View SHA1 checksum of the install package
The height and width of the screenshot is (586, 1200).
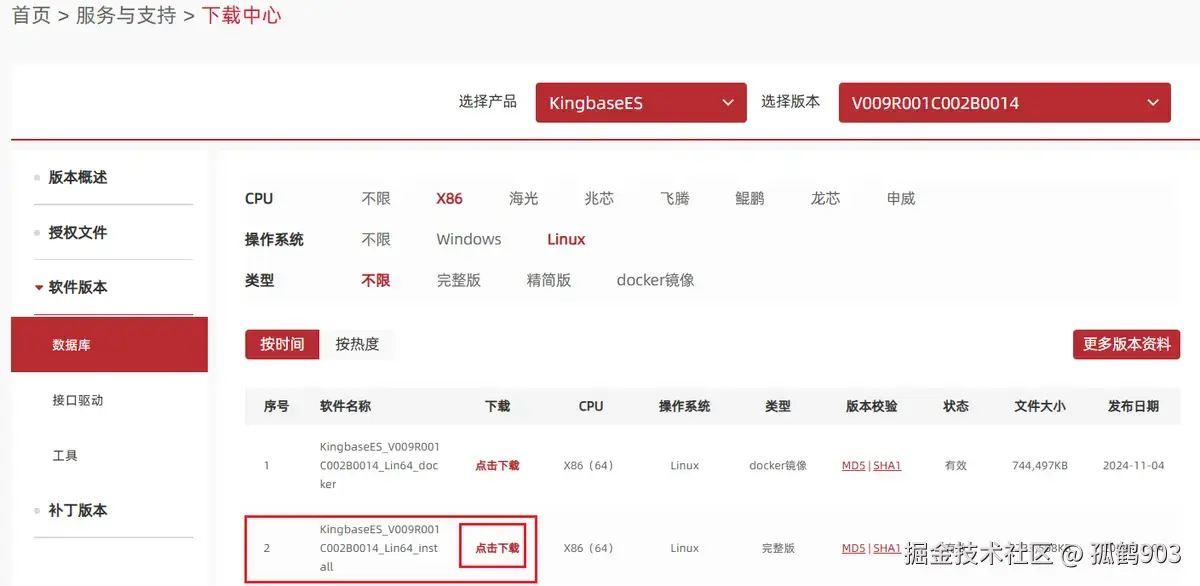(886, 548)
